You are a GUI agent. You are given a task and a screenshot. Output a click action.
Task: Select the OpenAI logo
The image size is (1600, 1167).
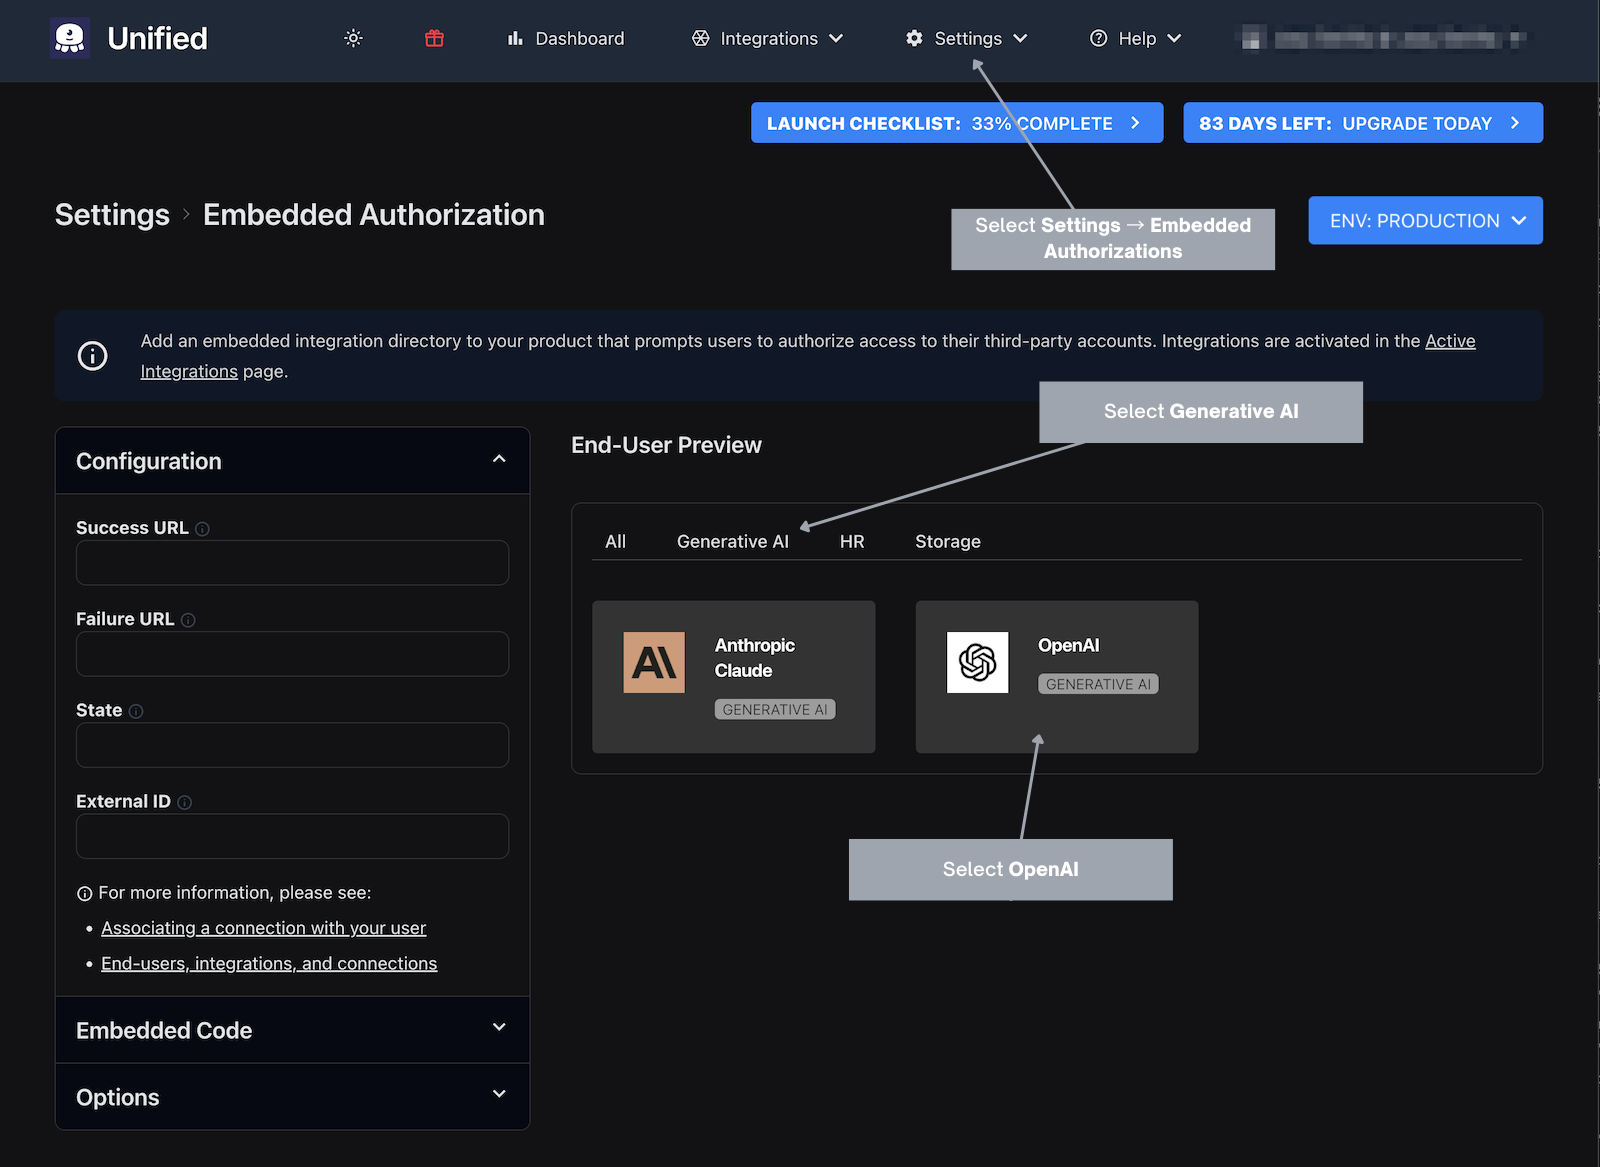click(977, 662)
